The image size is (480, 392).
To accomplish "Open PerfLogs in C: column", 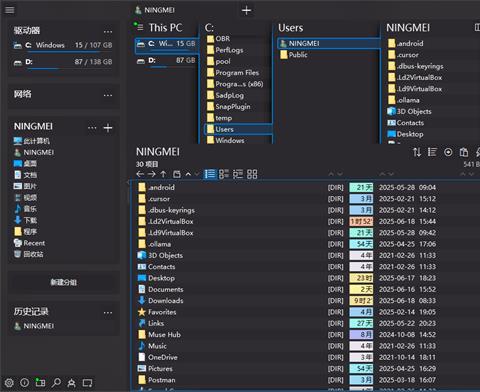I will [x=229, y=50].
